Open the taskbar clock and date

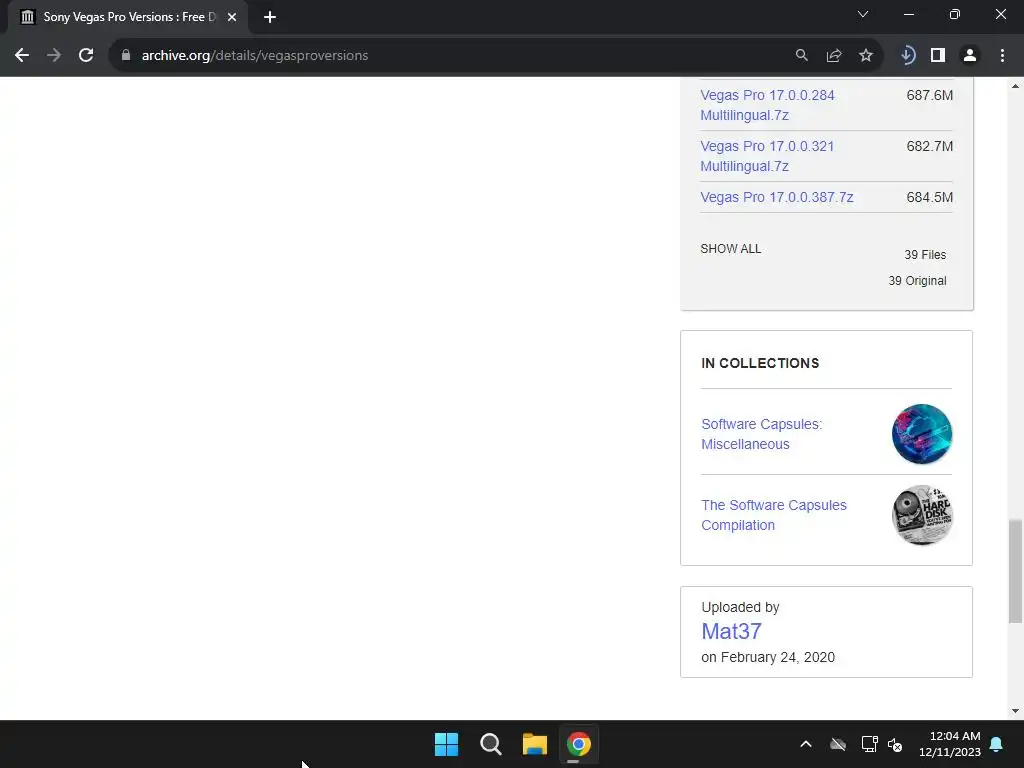950,744
